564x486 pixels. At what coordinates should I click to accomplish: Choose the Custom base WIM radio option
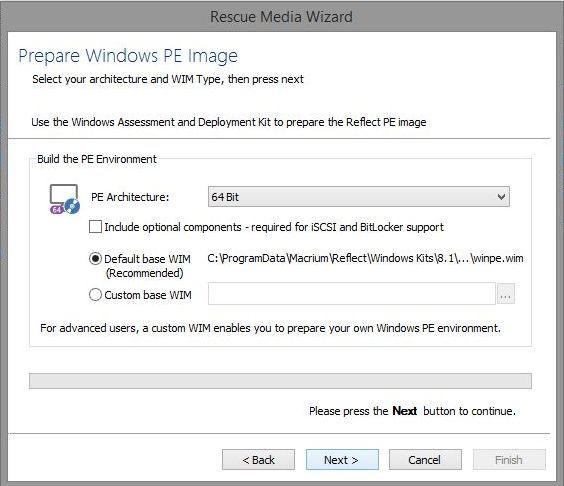(x=95, y=295)
